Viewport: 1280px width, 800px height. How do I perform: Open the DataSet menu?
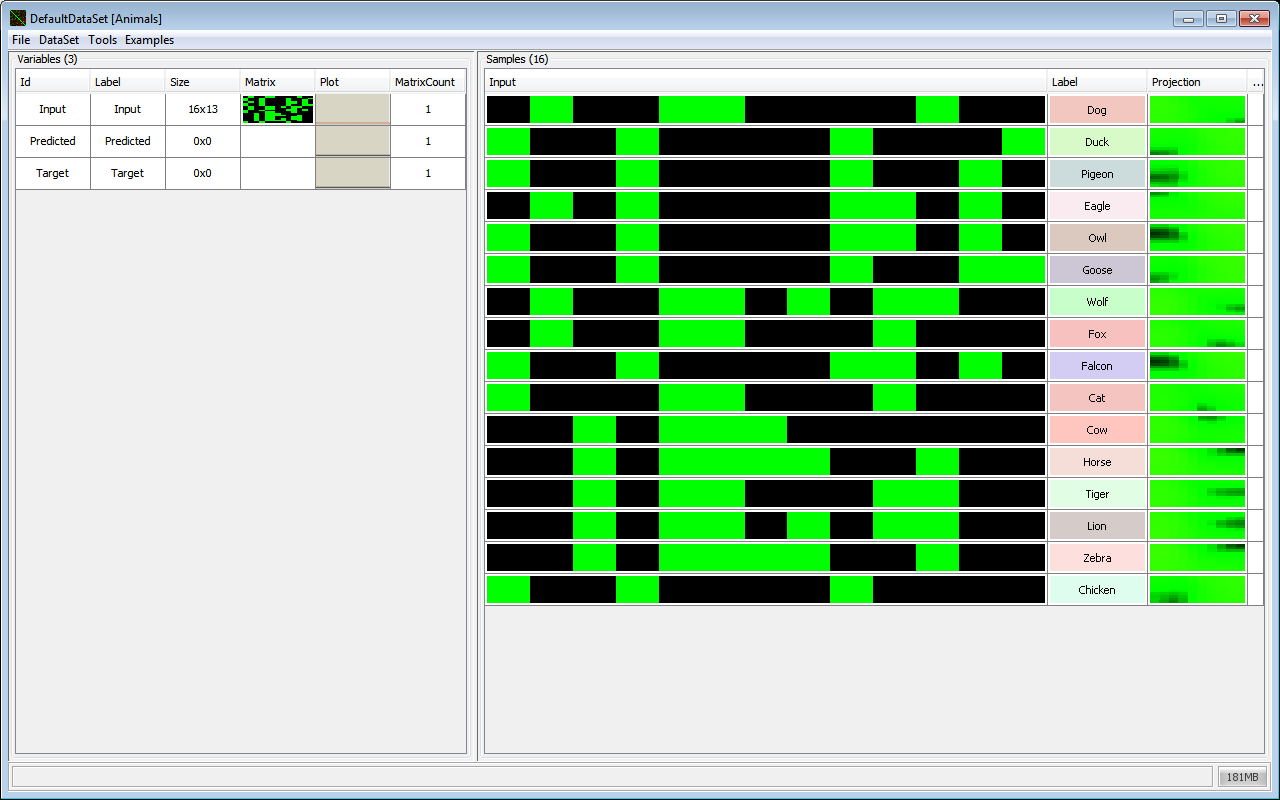[57, 40]
